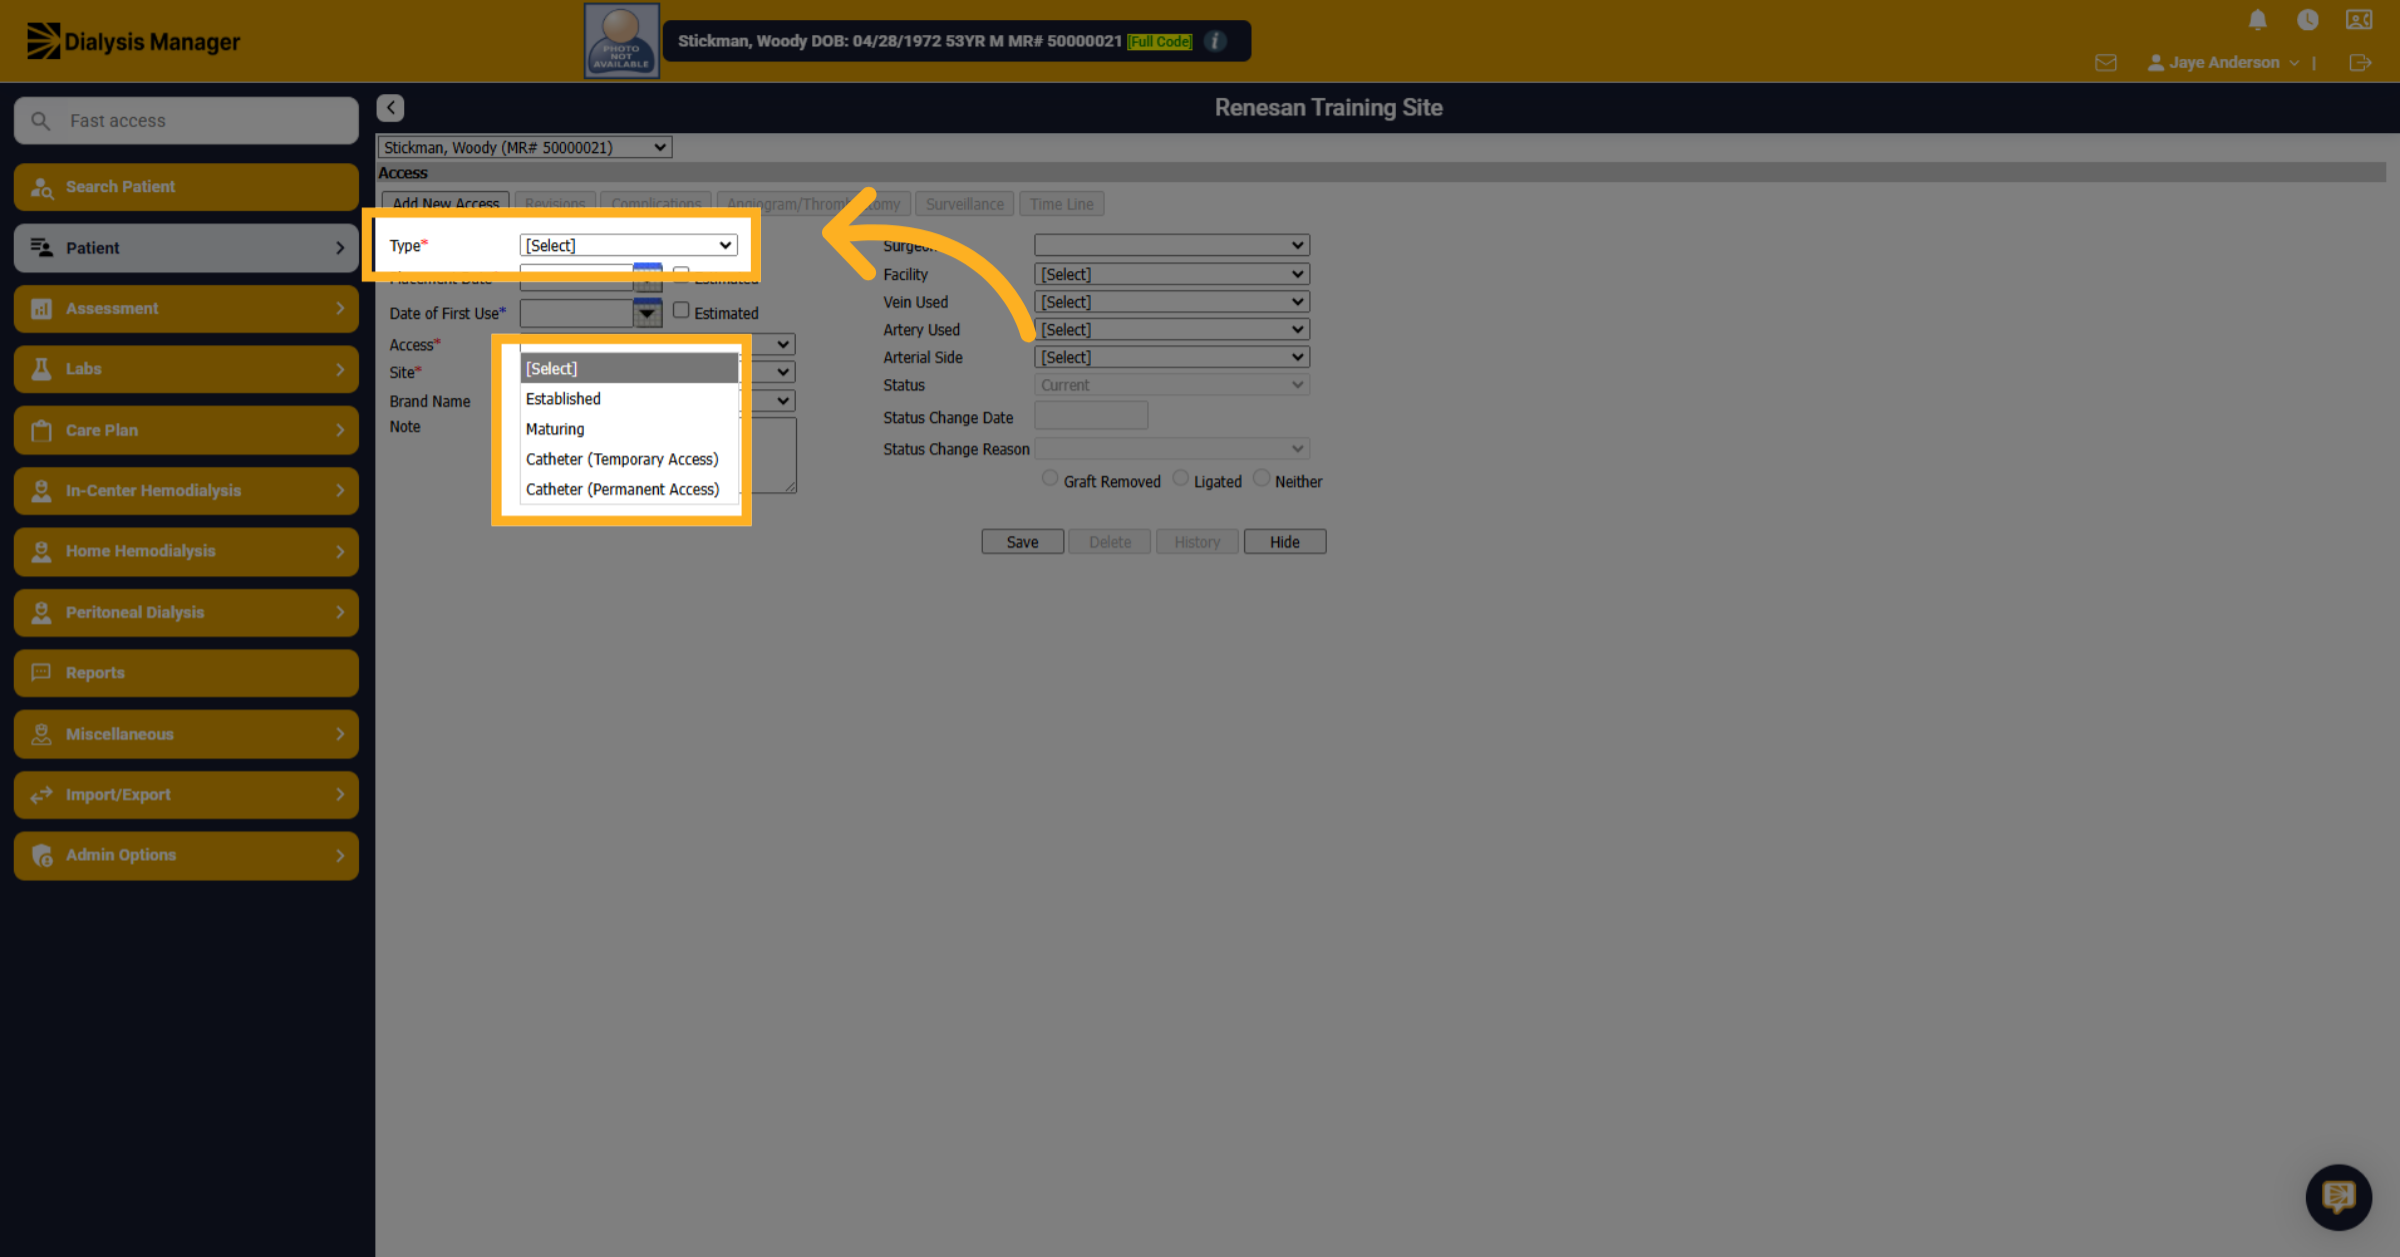This screenshot has width=2400, height=1257.
Task: Click the Reports icon in sidebar
Action: tap(41, 673)
